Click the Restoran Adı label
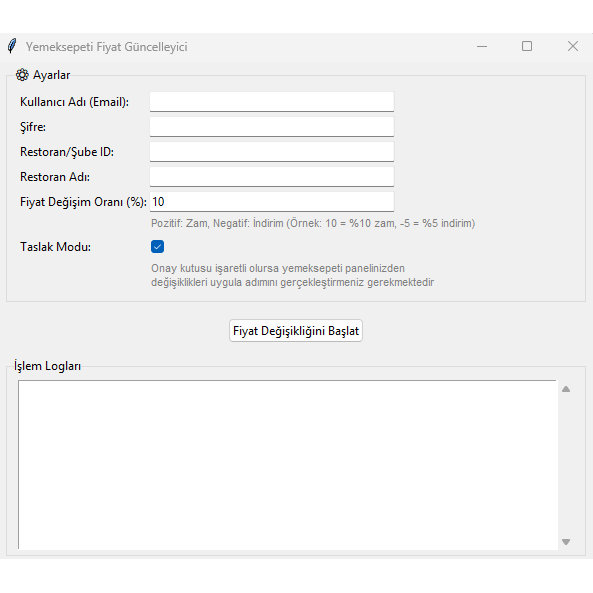This screenshot has height=593, width=593. (55, 177)
